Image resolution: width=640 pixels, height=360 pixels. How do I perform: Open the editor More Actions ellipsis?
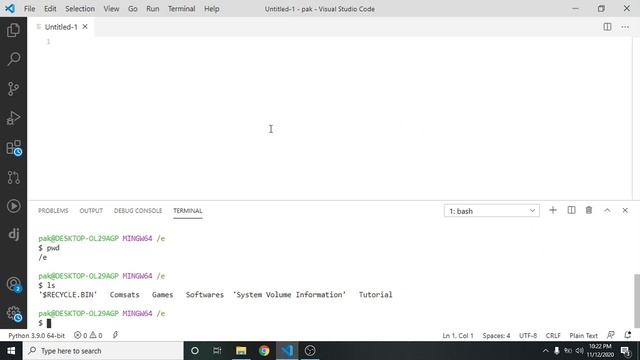[625, 27]
